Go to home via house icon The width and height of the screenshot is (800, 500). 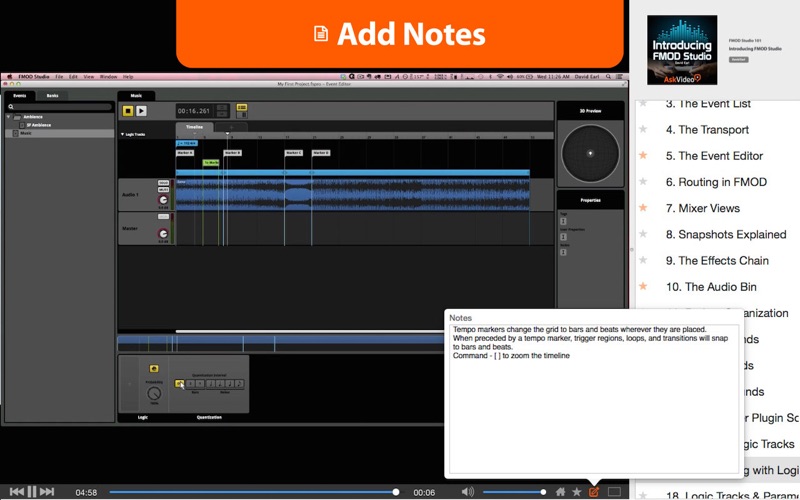pos(561,492)
